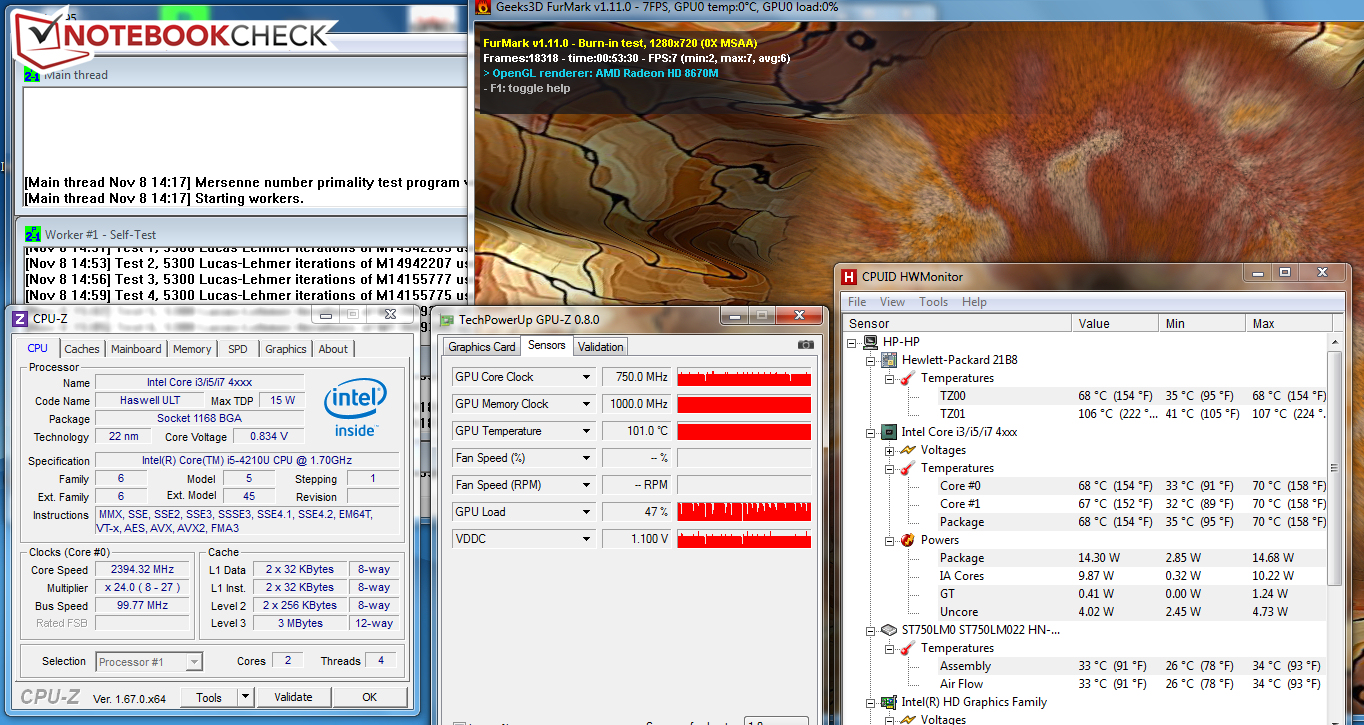The width and height of the screenshot is (1364, 725).
Task: Open the VDDC sensor dropdown
Action: coord(587,539)
